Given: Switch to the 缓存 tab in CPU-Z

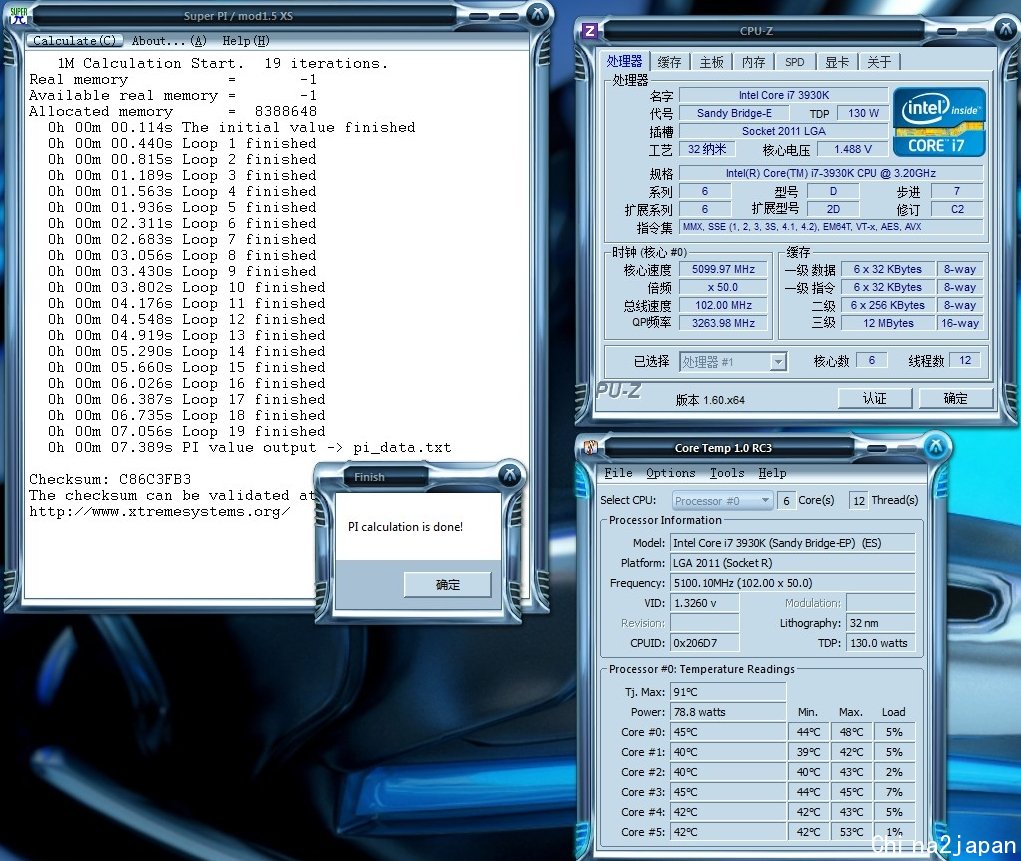Looking at the screenshot, I should click(x=669, y=62).
